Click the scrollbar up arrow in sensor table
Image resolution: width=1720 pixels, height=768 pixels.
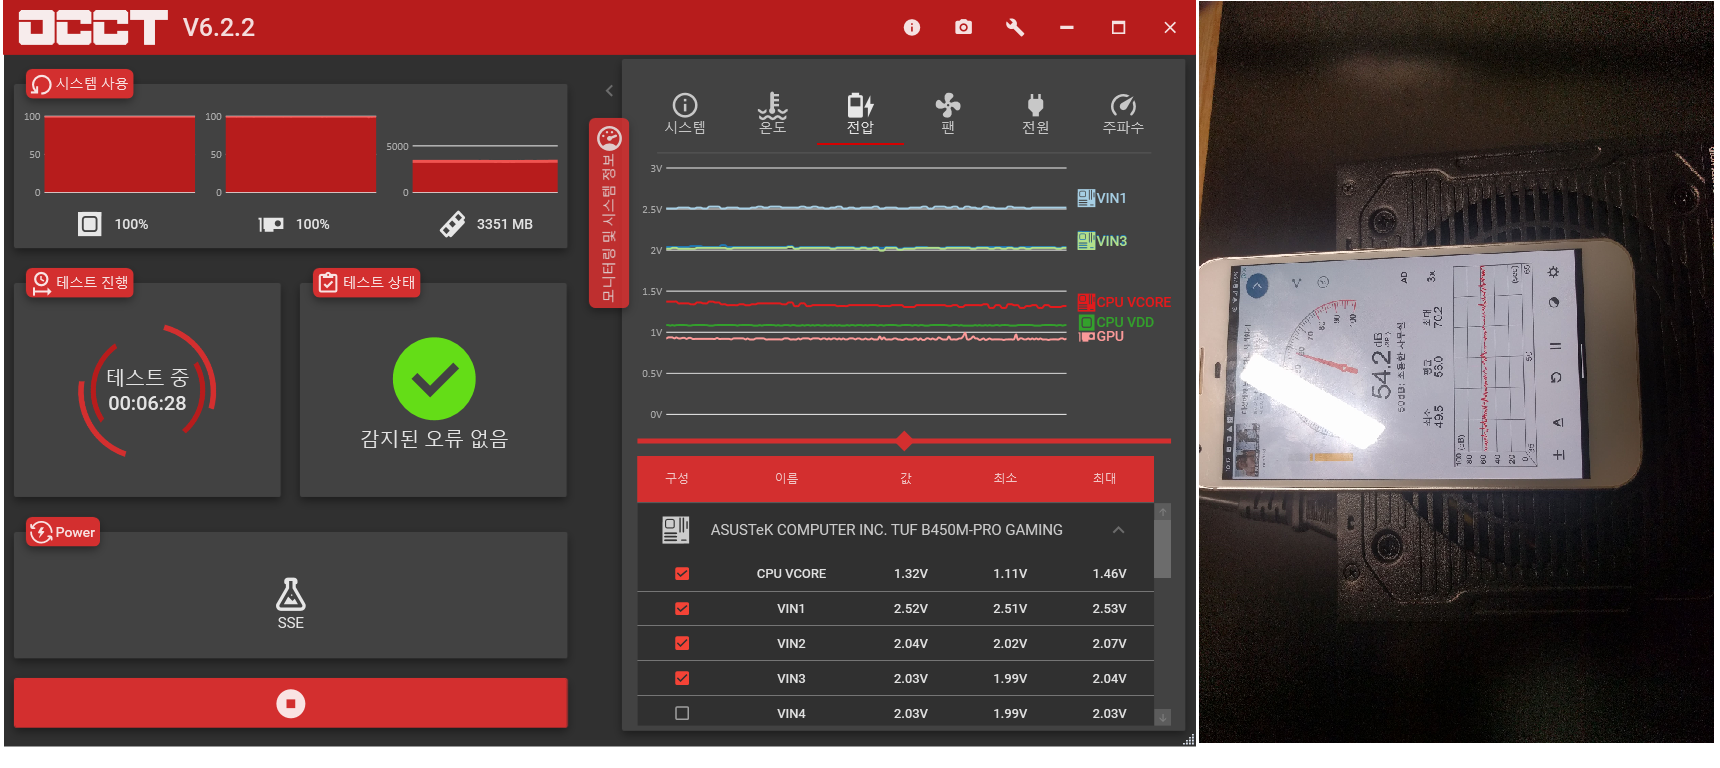1162,512
